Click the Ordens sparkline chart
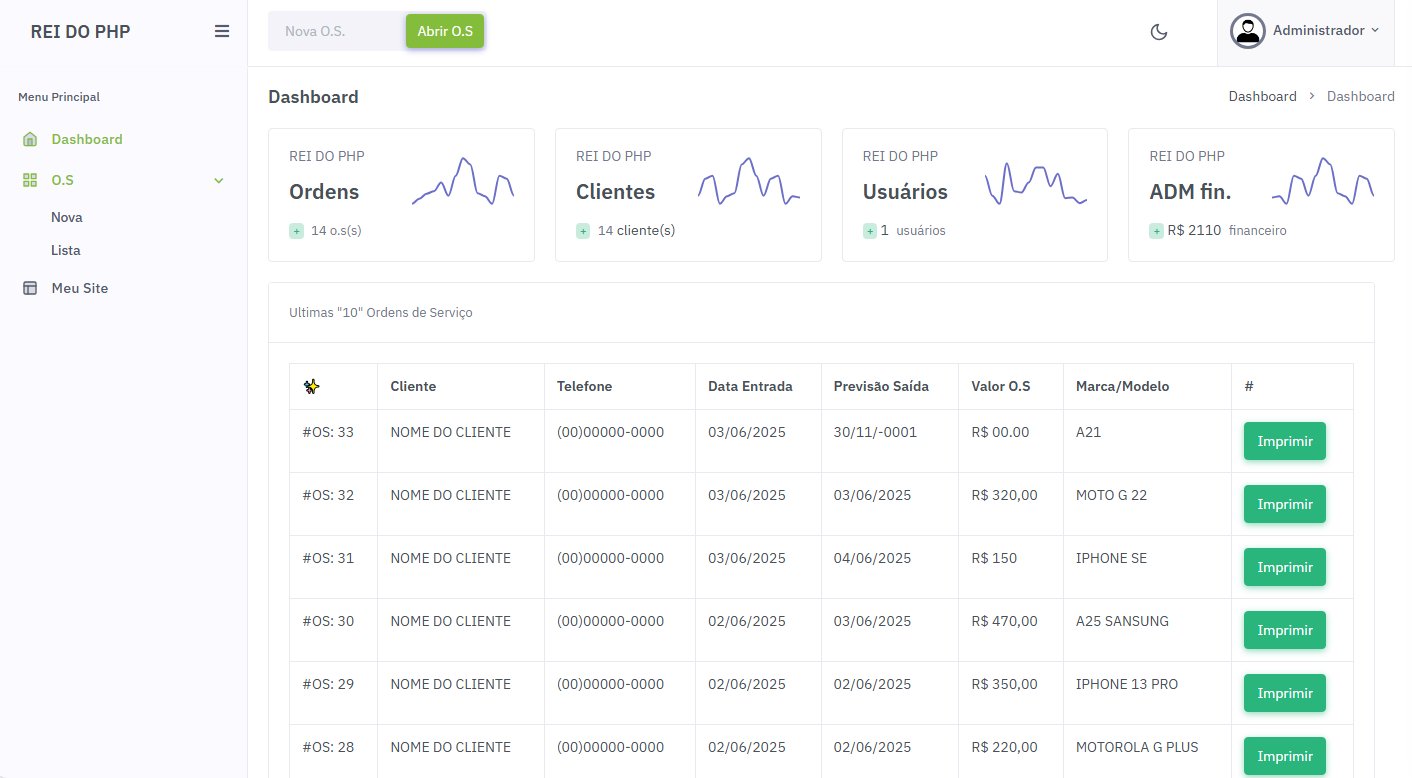1412x778 pixels. click(462, 182)
